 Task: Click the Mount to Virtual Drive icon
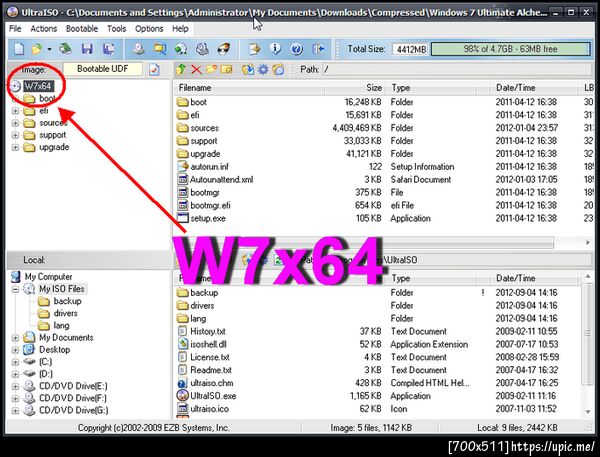click(x=202, y=49)
